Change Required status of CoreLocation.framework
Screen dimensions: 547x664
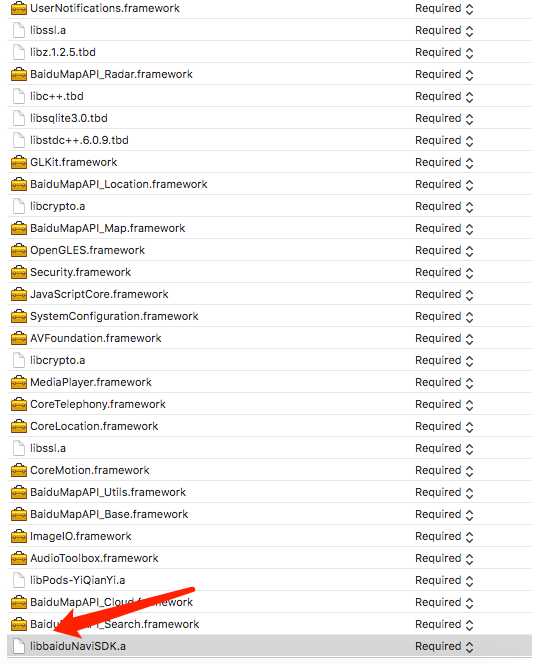pyautogui.click(x=444, y=427)
